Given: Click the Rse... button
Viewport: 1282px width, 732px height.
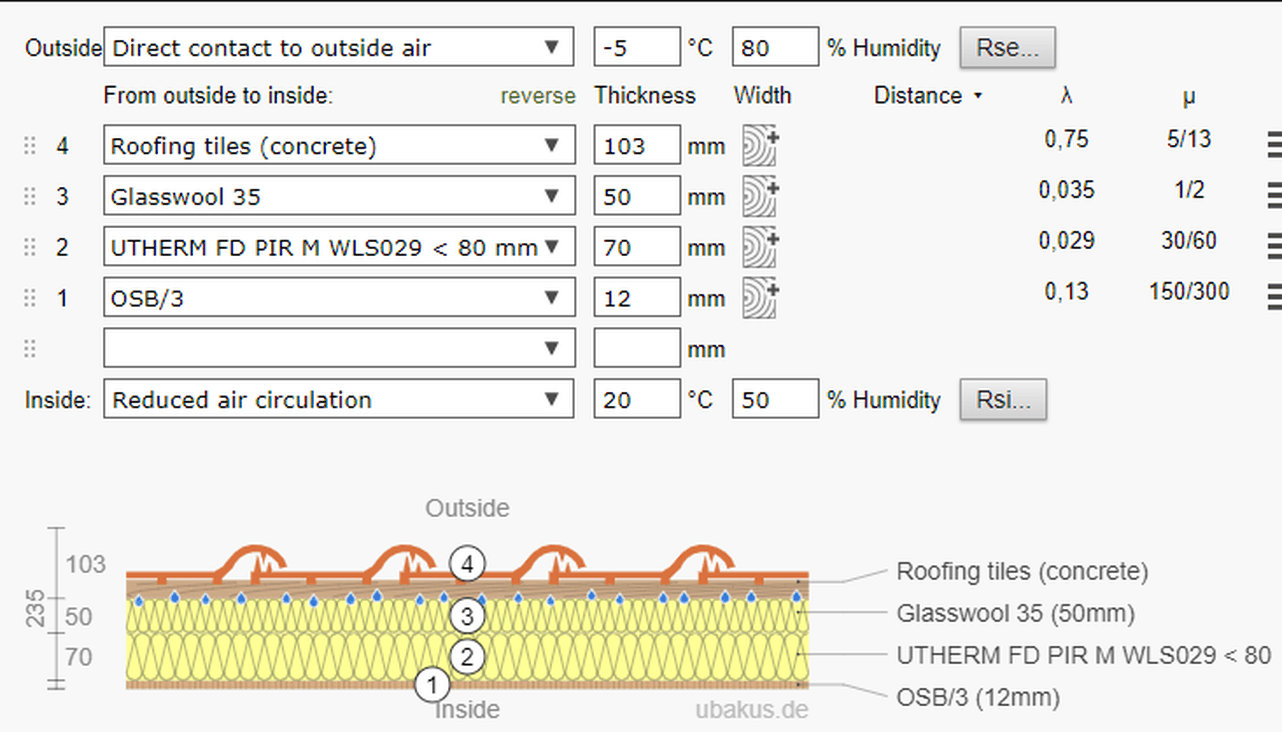Looking at the screenshot, I should click(x=1007, y=48).
